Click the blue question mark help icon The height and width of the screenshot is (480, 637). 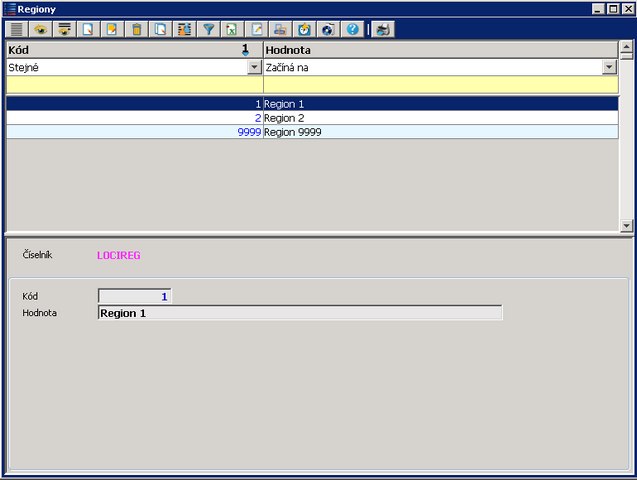click(x=352, y=29)
